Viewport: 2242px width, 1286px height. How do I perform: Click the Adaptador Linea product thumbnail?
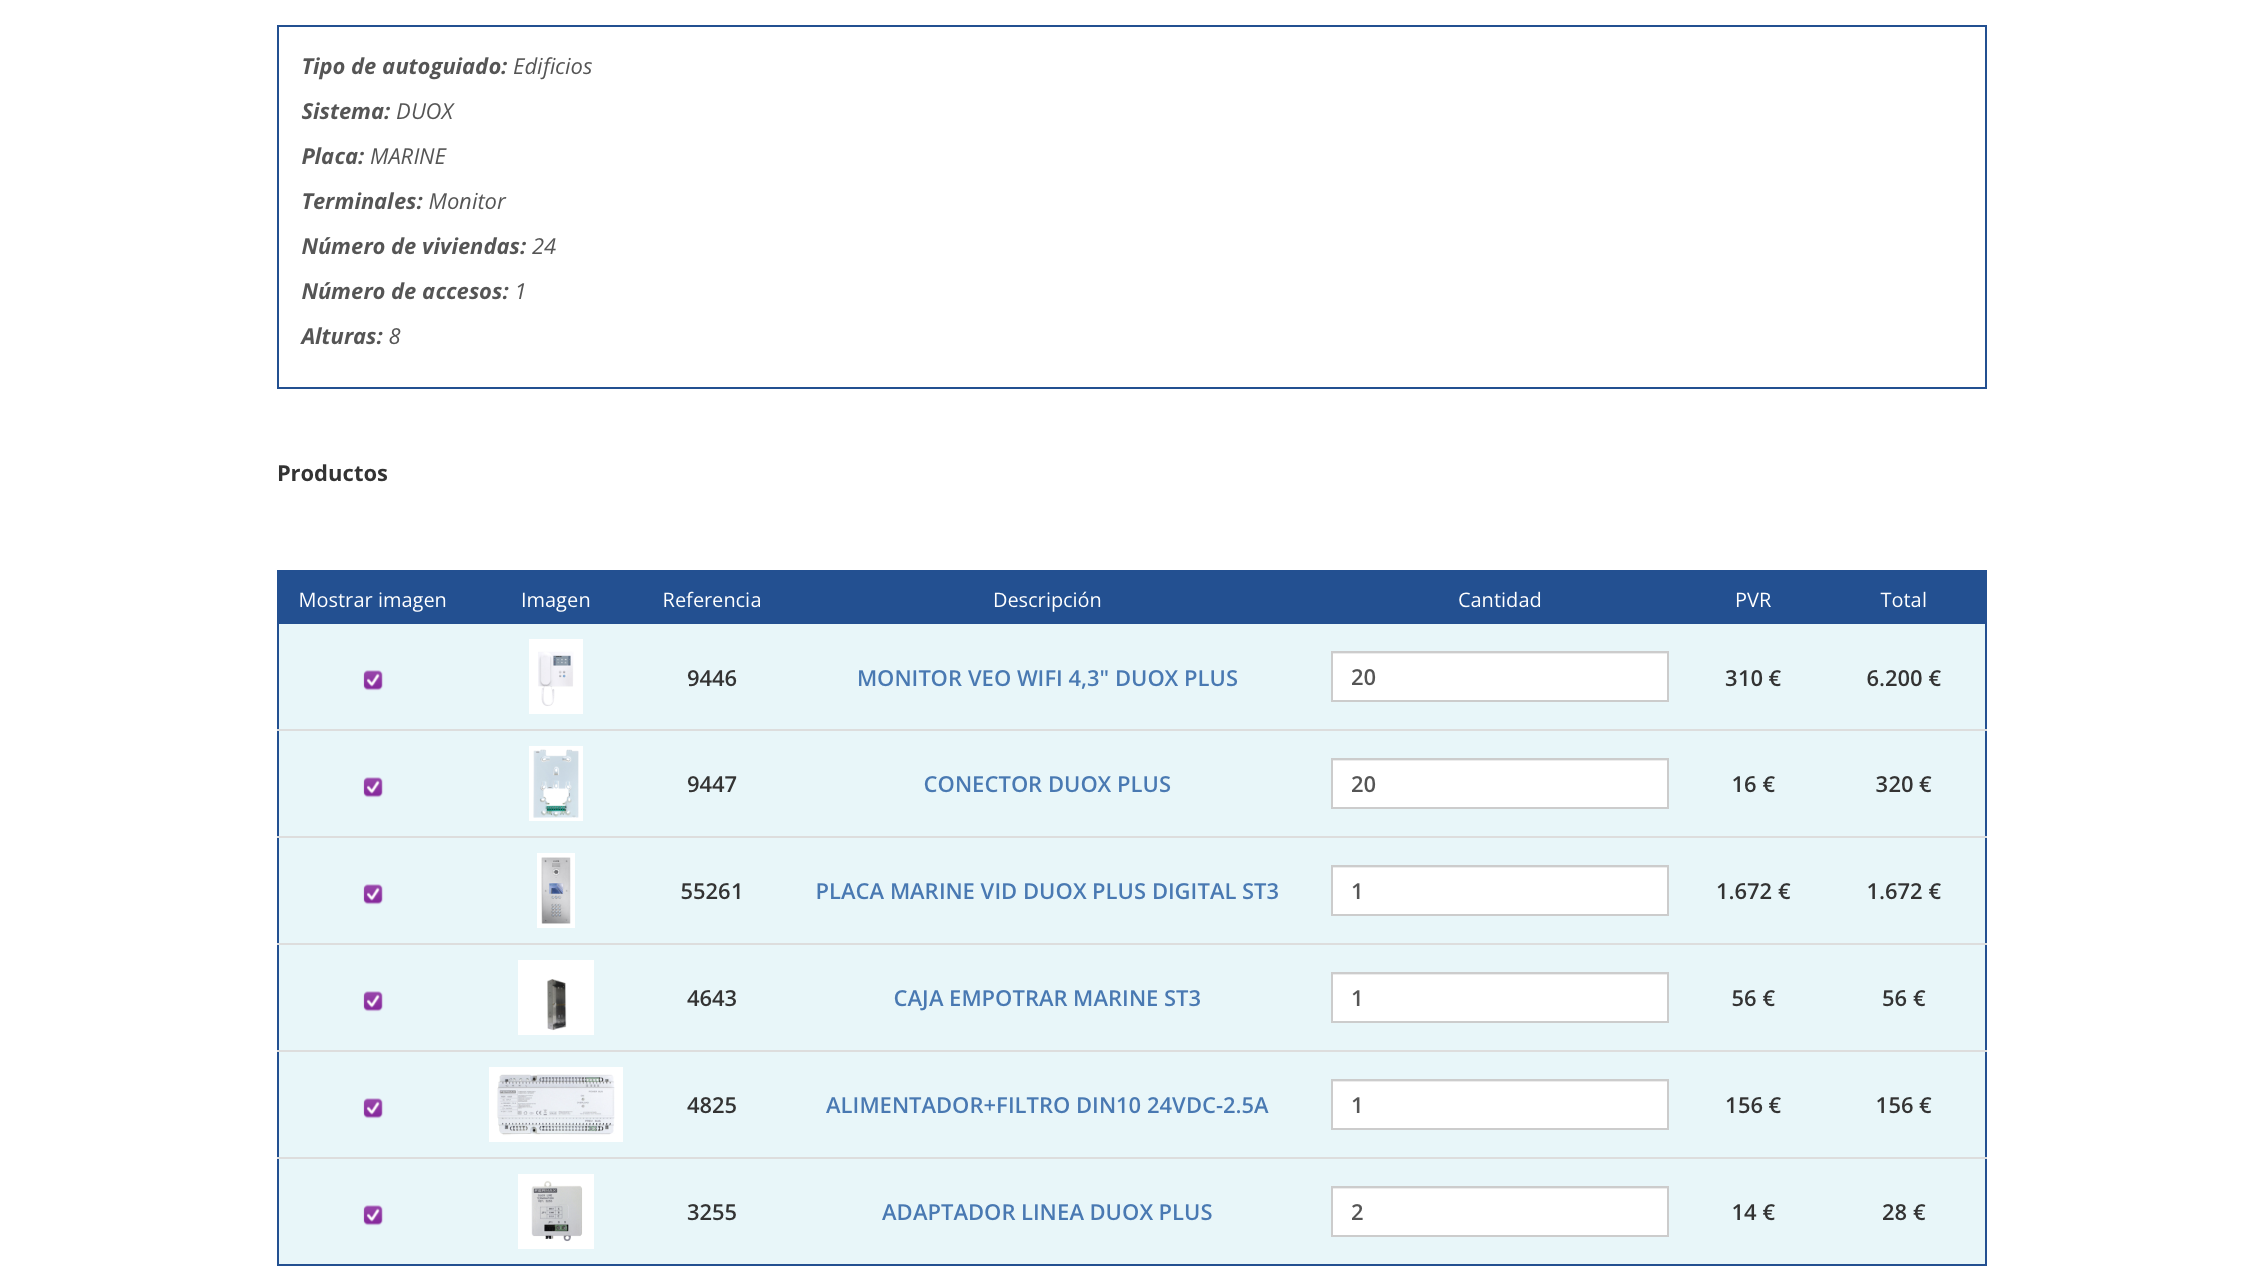(x=555, y=1211)
